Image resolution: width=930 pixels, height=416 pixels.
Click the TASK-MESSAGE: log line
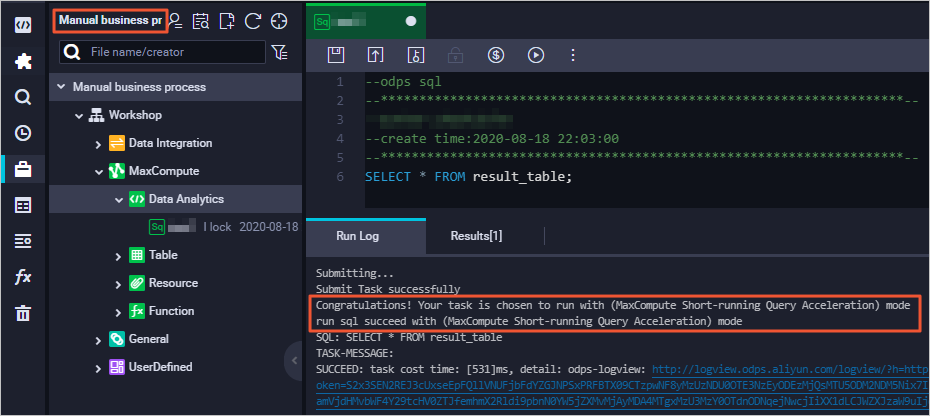(355, 354)
